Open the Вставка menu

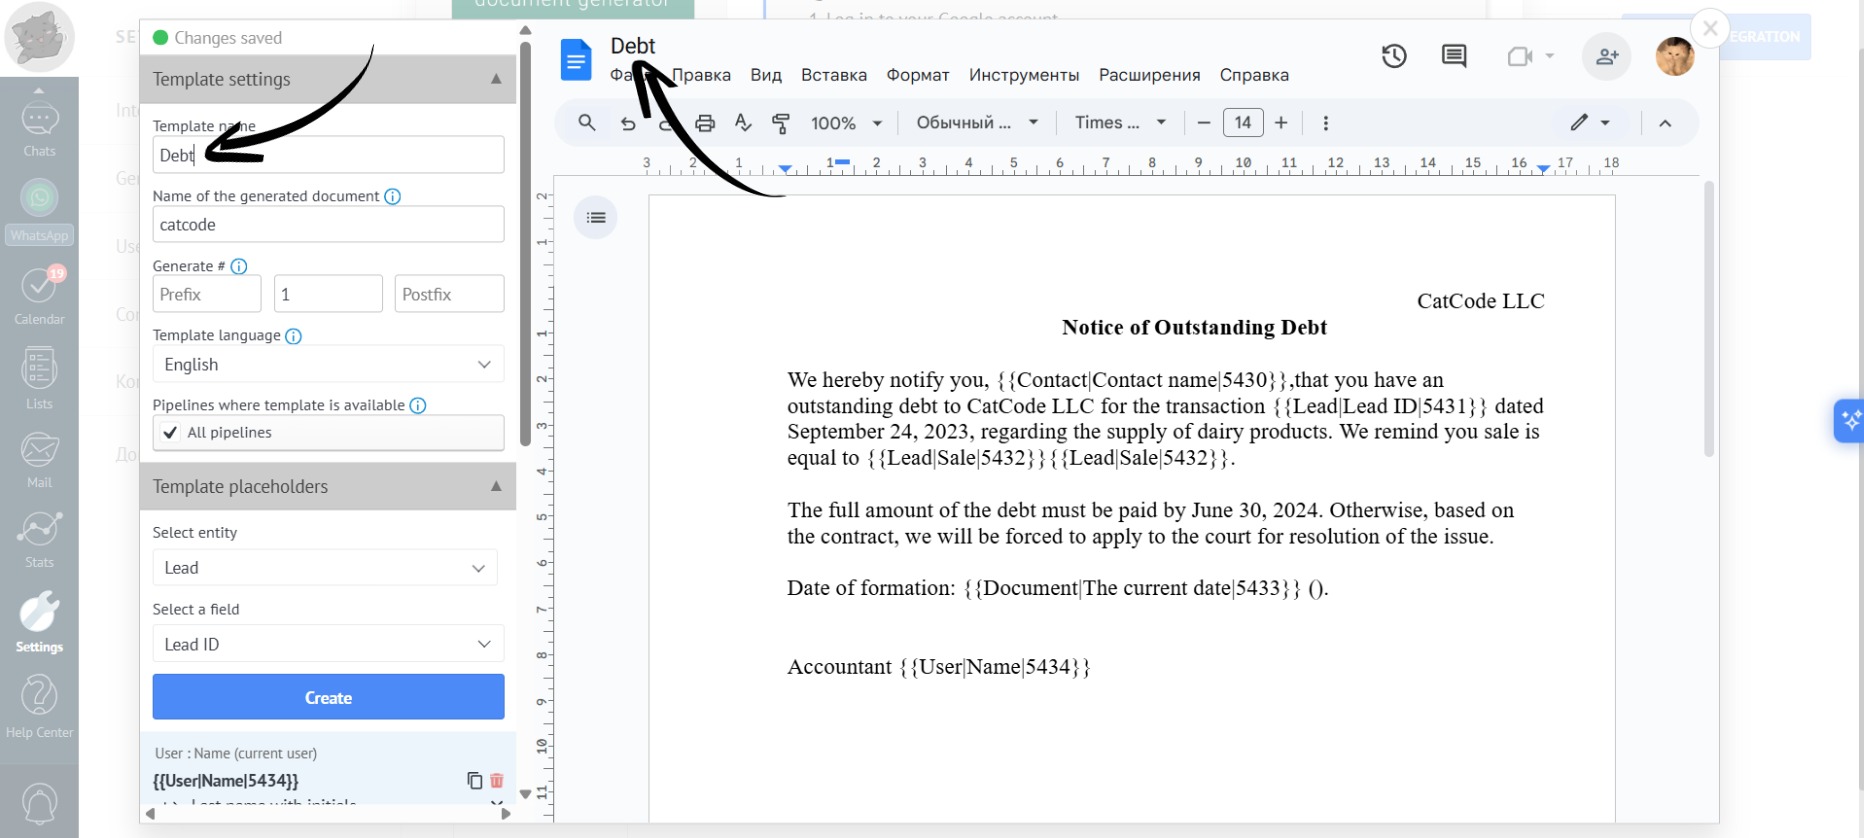click(833, 75)
